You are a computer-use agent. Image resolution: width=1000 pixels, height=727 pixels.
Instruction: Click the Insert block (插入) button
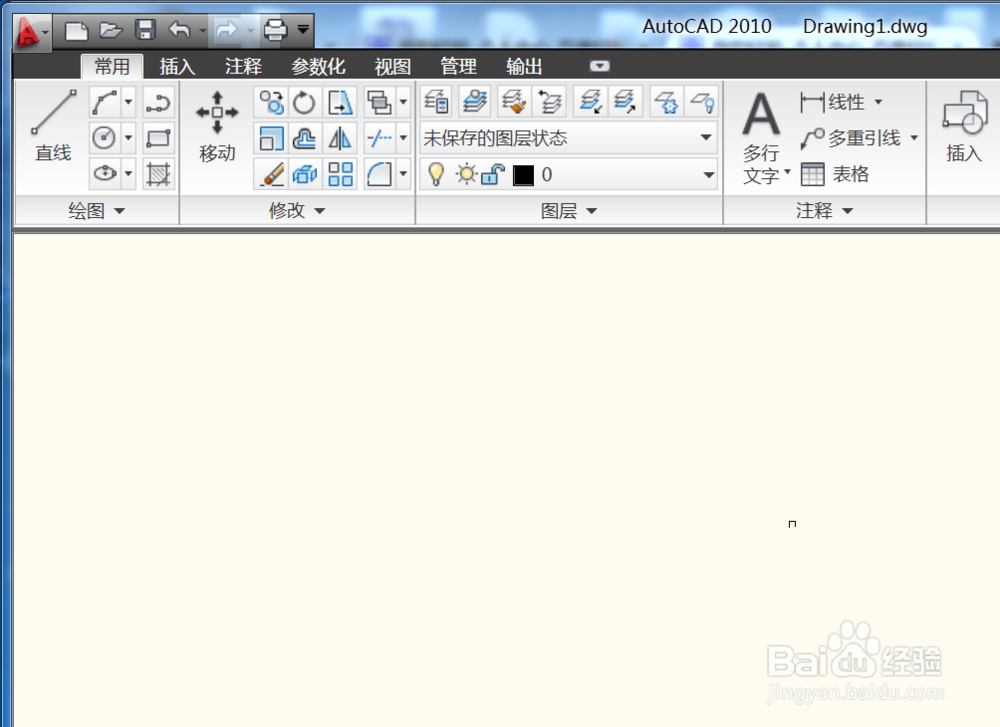pos(964,126)
